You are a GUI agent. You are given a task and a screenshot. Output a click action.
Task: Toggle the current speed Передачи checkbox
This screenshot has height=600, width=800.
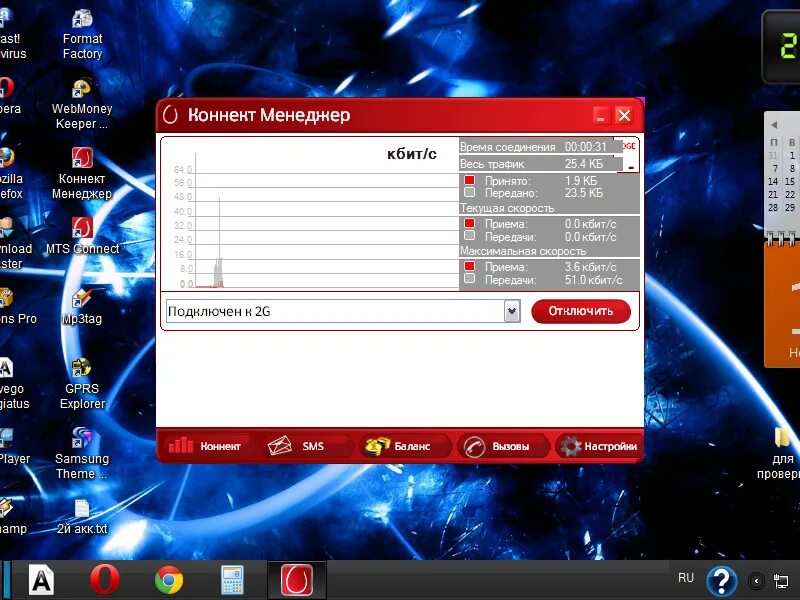469,236
